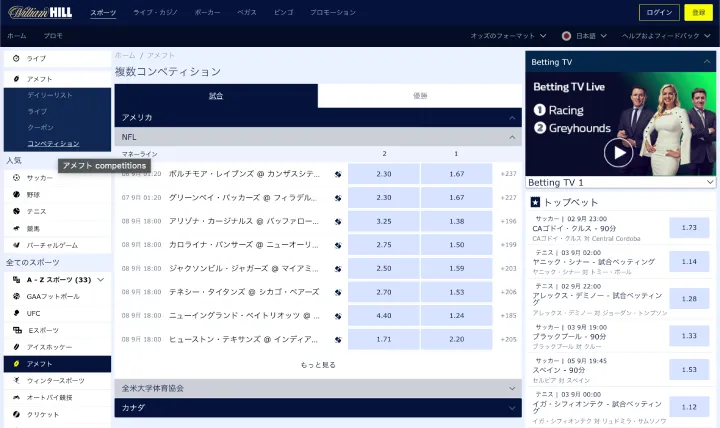This screenshot has height=428, width=720.
Task: Expand A-Z スポーツ (33) list chevron
Action: [x=101, y=279]
